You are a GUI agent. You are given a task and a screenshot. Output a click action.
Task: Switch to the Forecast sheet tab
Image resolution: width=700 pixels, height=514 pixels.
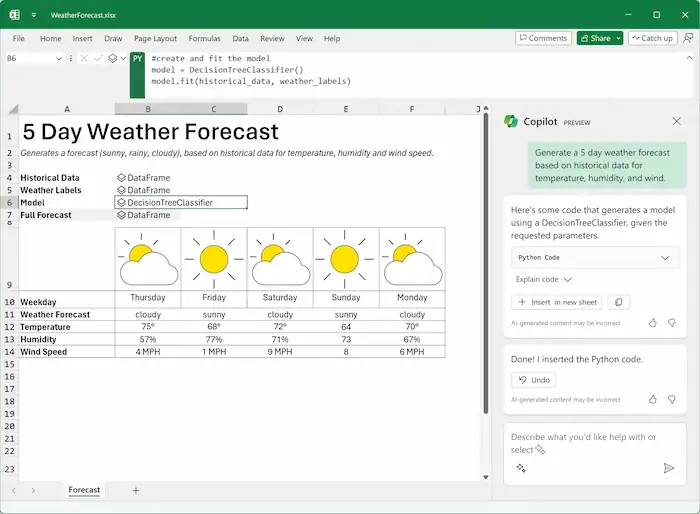84,490
